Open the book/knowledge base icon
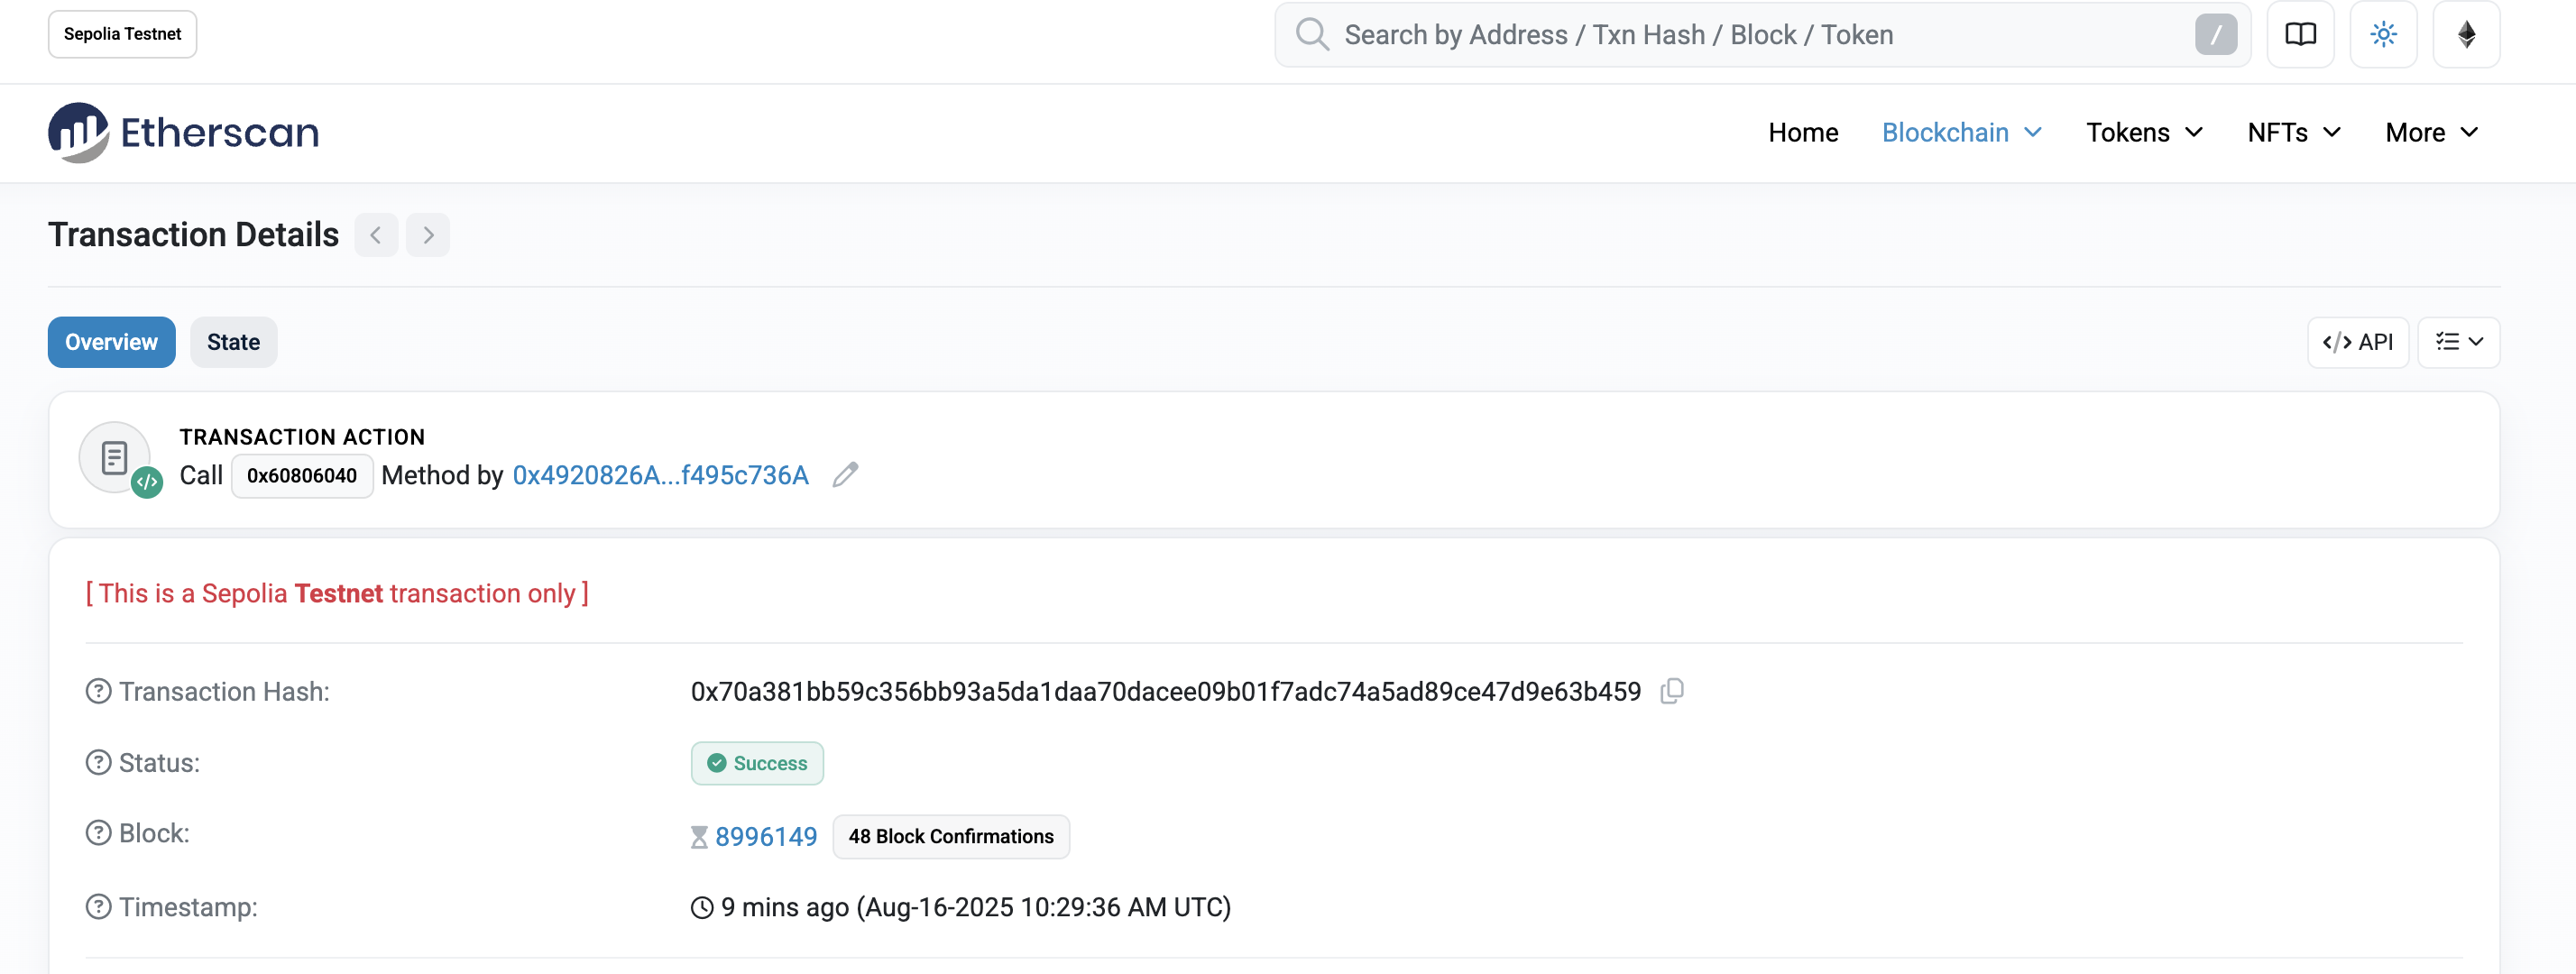Viewport: 2576px width, 974px height. coord(2300,35)
